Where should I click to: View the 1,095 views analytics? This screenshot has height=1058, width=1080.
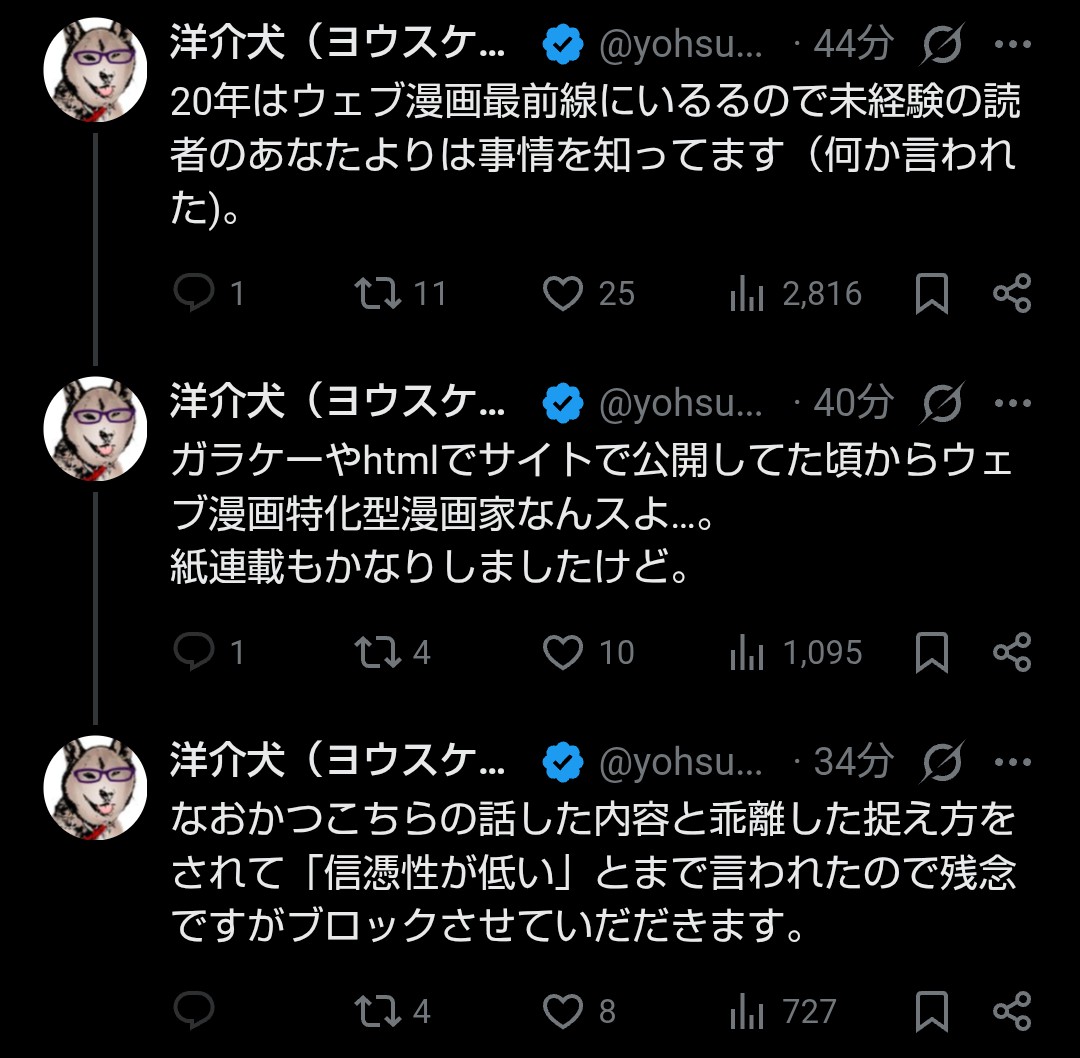point(748,653)
